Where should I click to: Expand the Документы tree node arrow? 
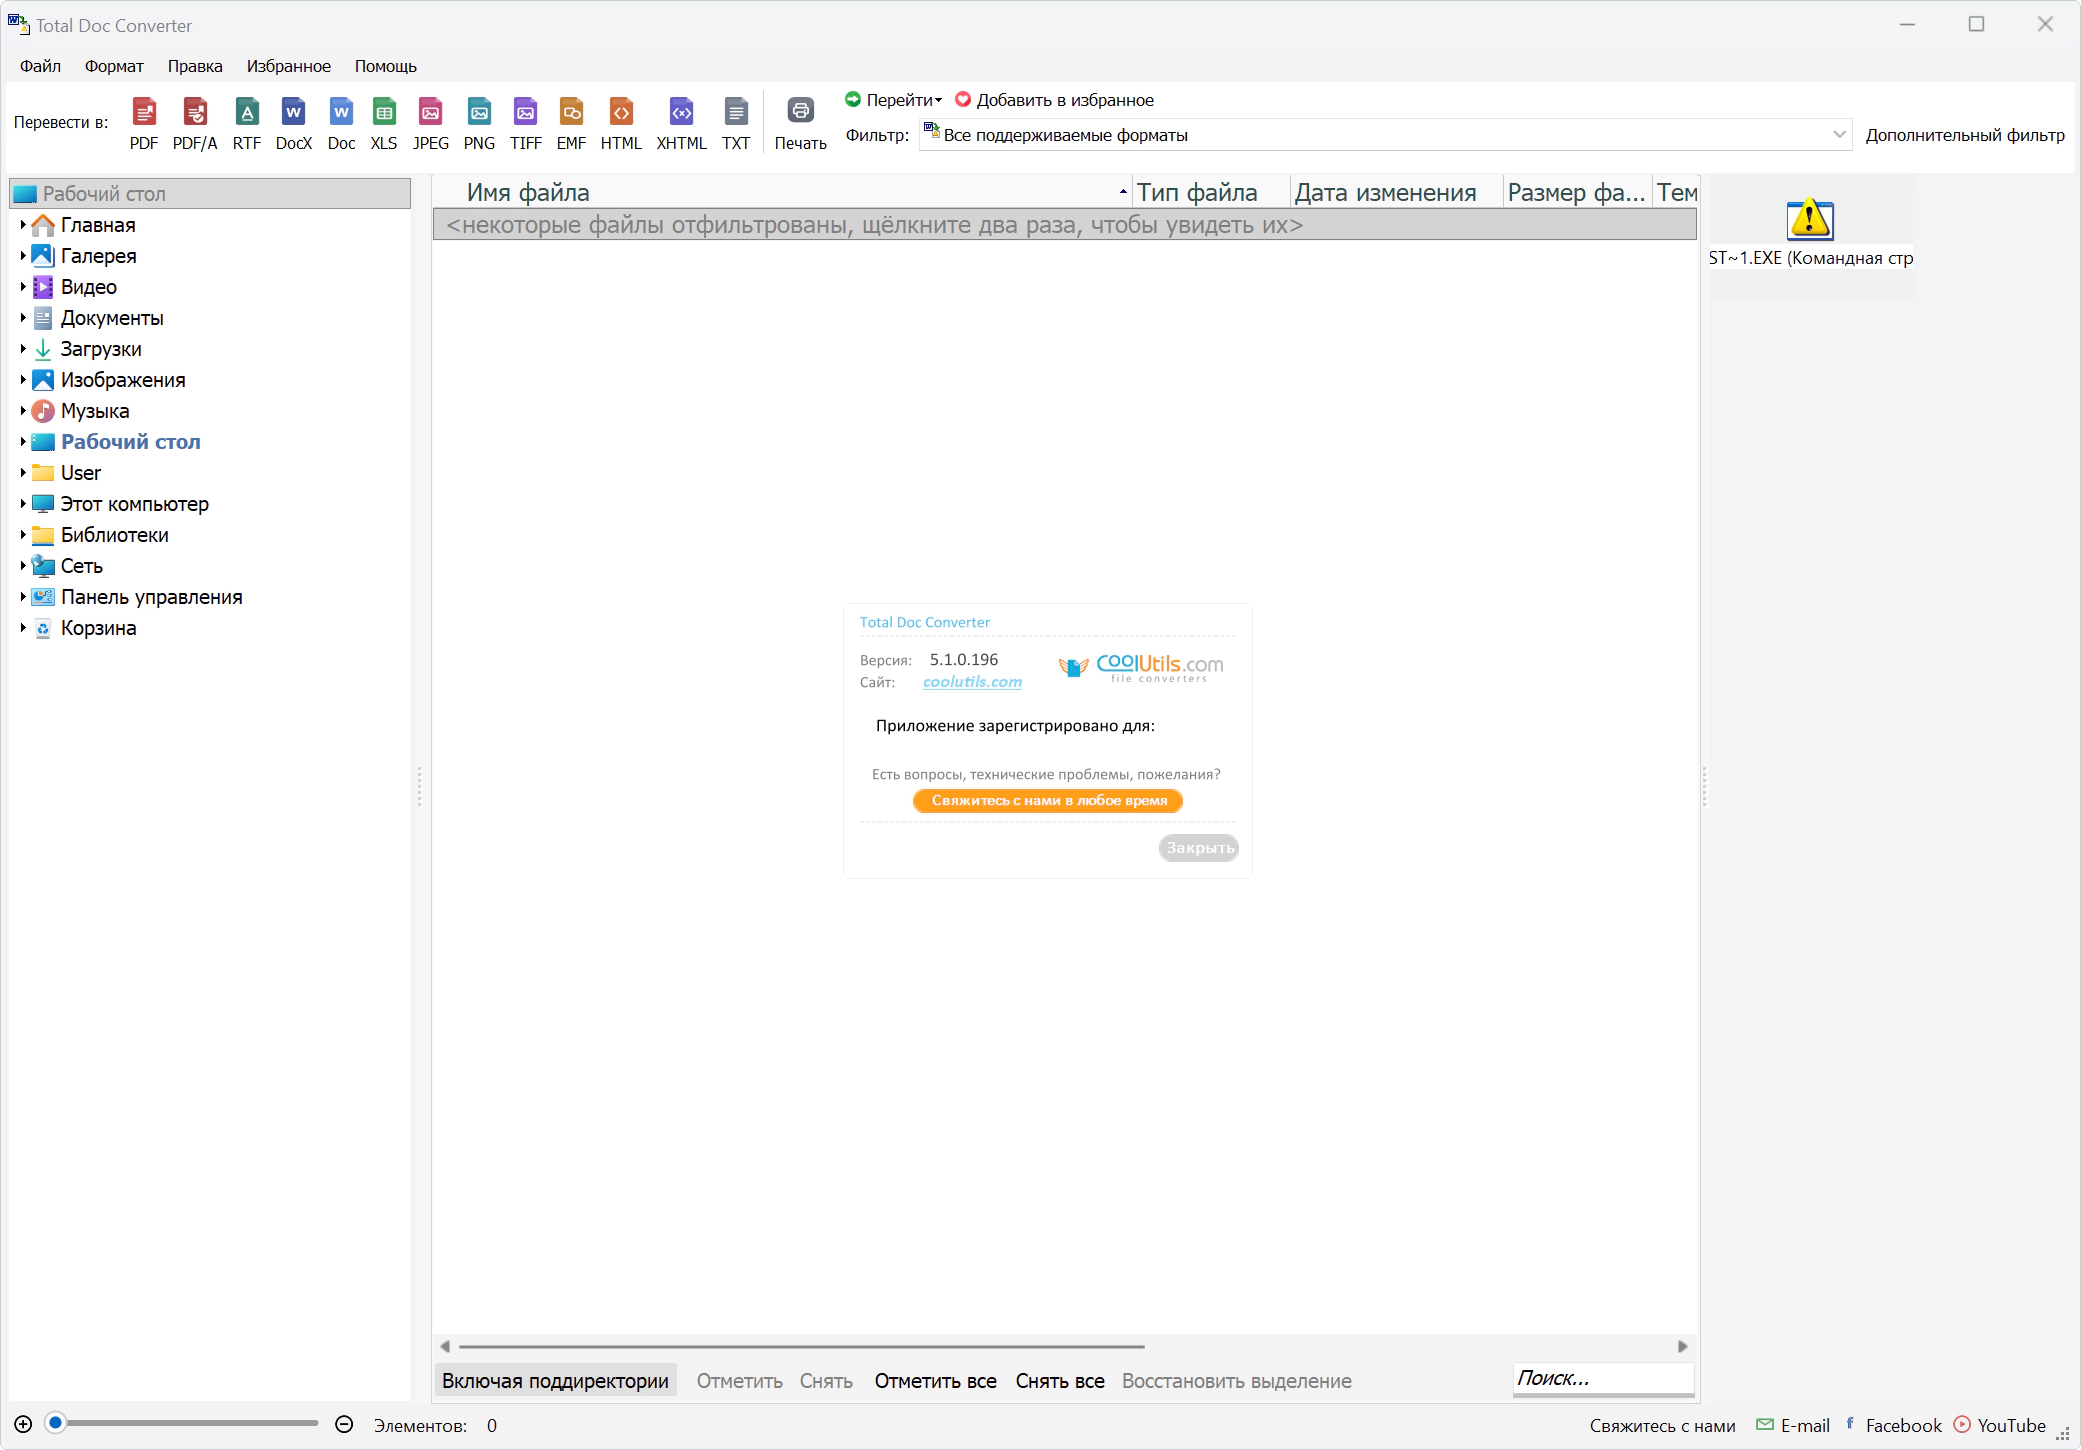point(23,318)
